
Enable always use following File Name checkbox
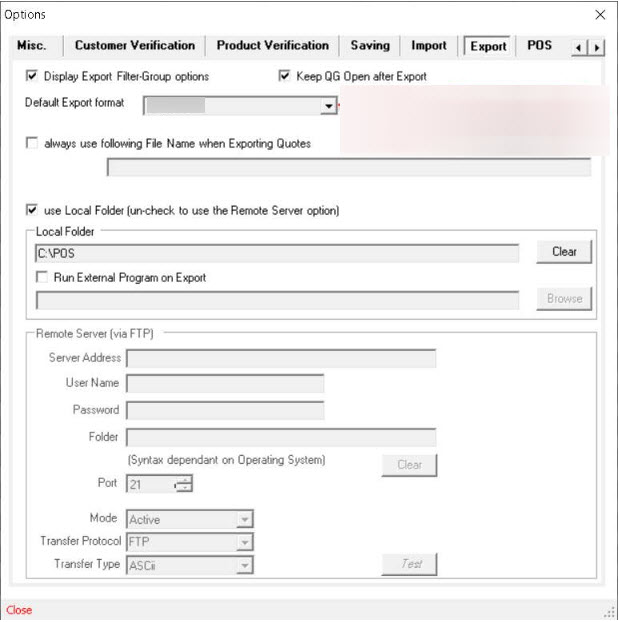click(x=33, y=143)
